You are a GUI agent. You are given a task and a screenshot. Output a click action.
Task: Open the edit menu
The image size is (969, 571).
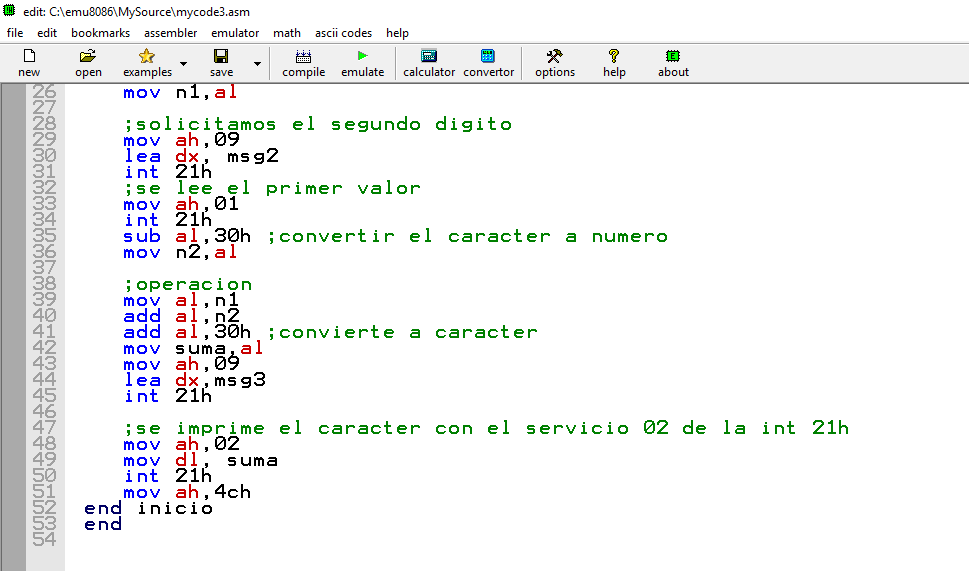pos(47,33)
